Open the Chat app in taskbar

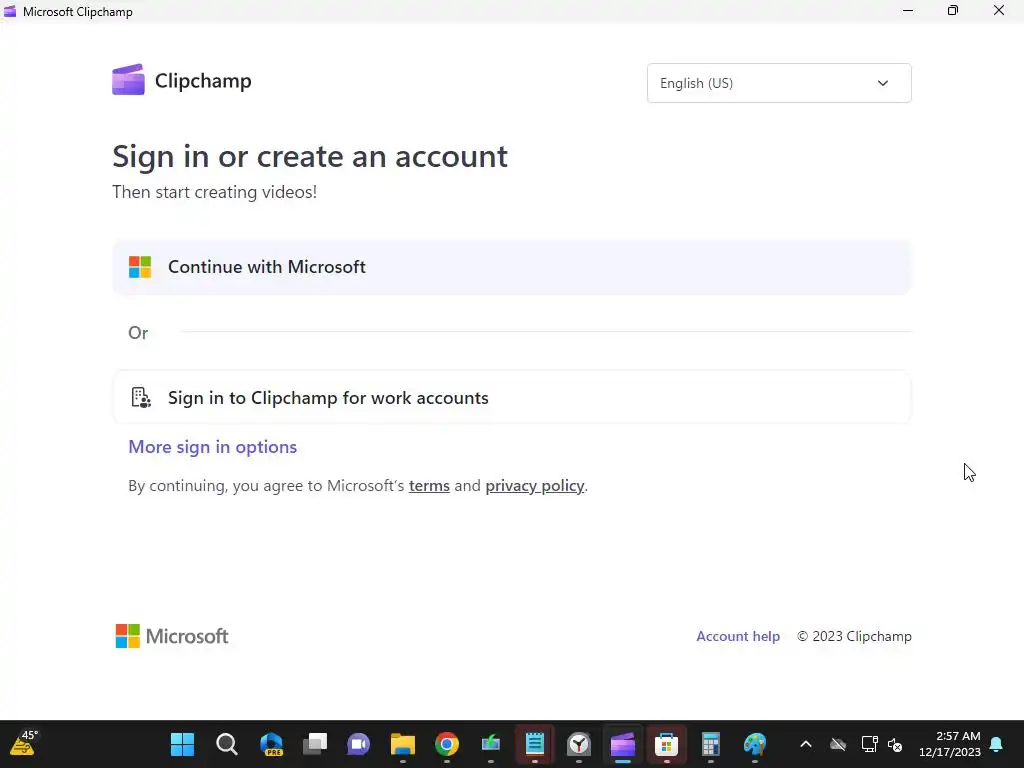click(359, 744)
